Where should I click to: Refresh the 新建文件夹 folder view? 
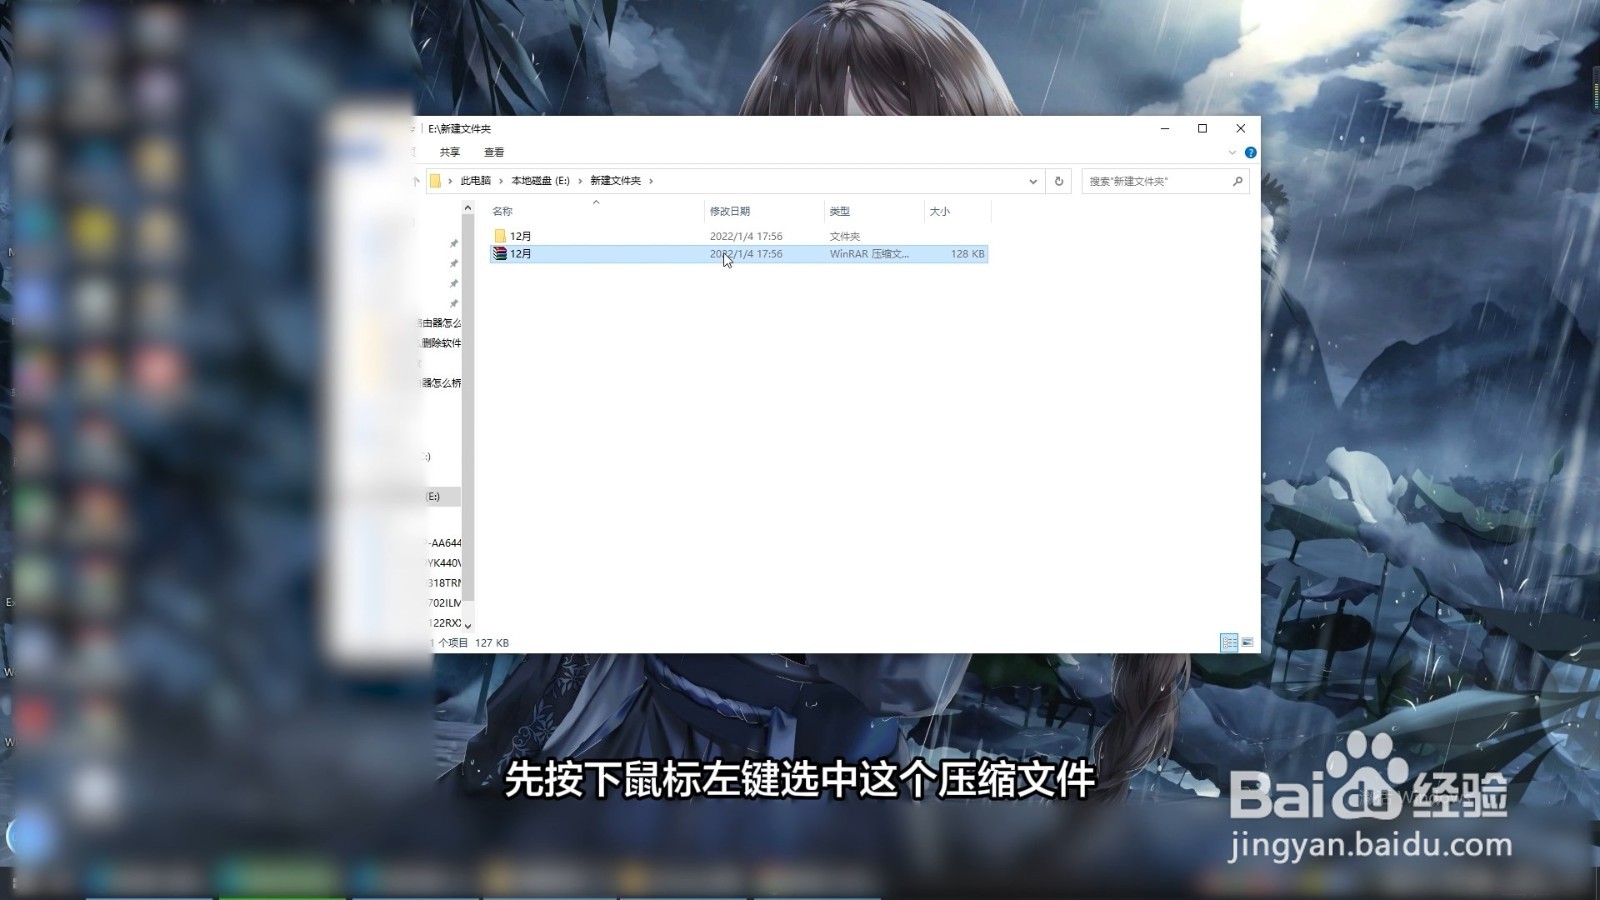(x=1059, y=181)
